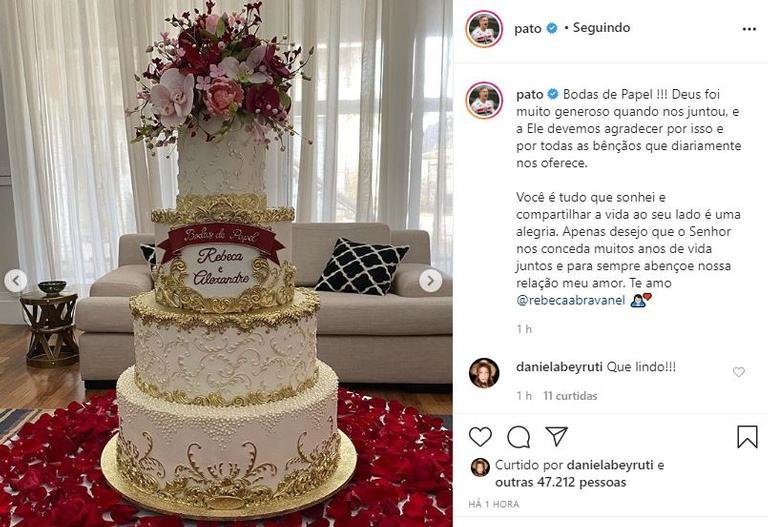Click pato username in post header

click(528, 28)
